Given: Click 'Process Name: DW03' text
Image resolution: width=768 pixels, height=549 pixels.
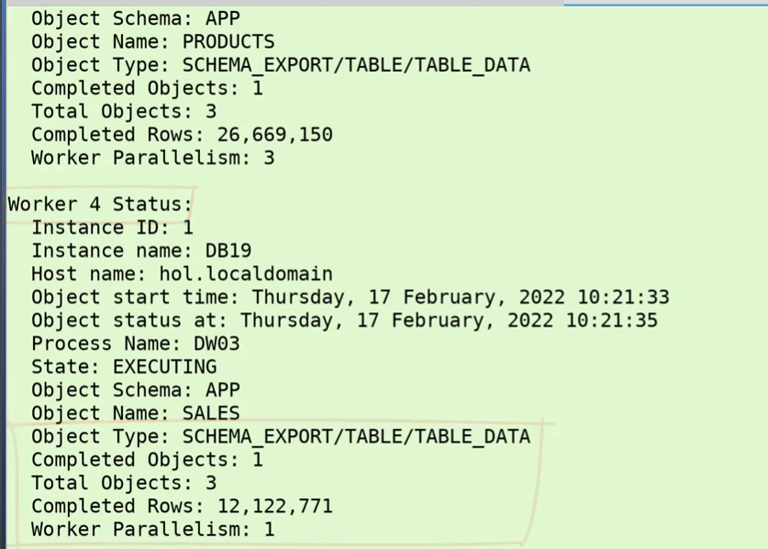Looking at the screenshot, I should tap(136, 344).
